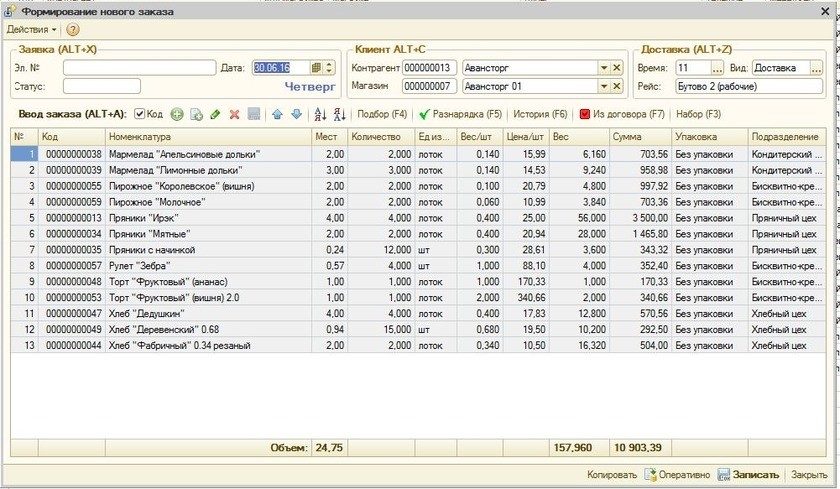This screenshot has width=840, height=489.
Task: Open calendar picker for Дата field
Action: click(317, 68)
